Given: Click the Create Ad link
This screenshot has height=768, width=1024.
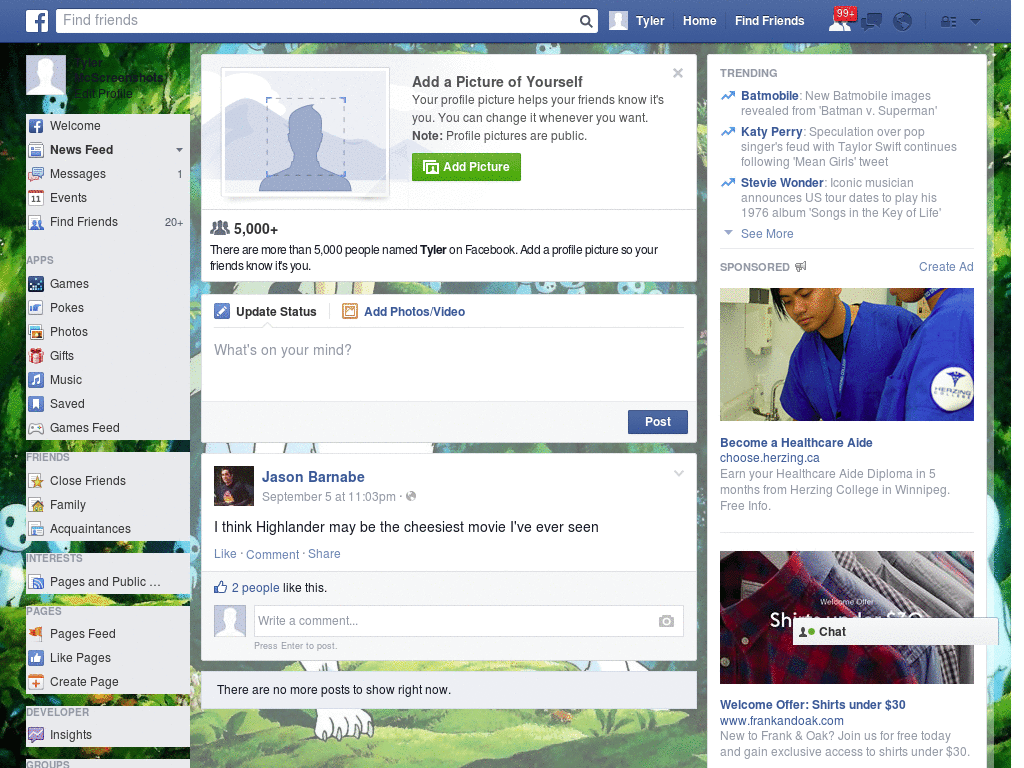Looking at the screenshot, I should [946, 266].
